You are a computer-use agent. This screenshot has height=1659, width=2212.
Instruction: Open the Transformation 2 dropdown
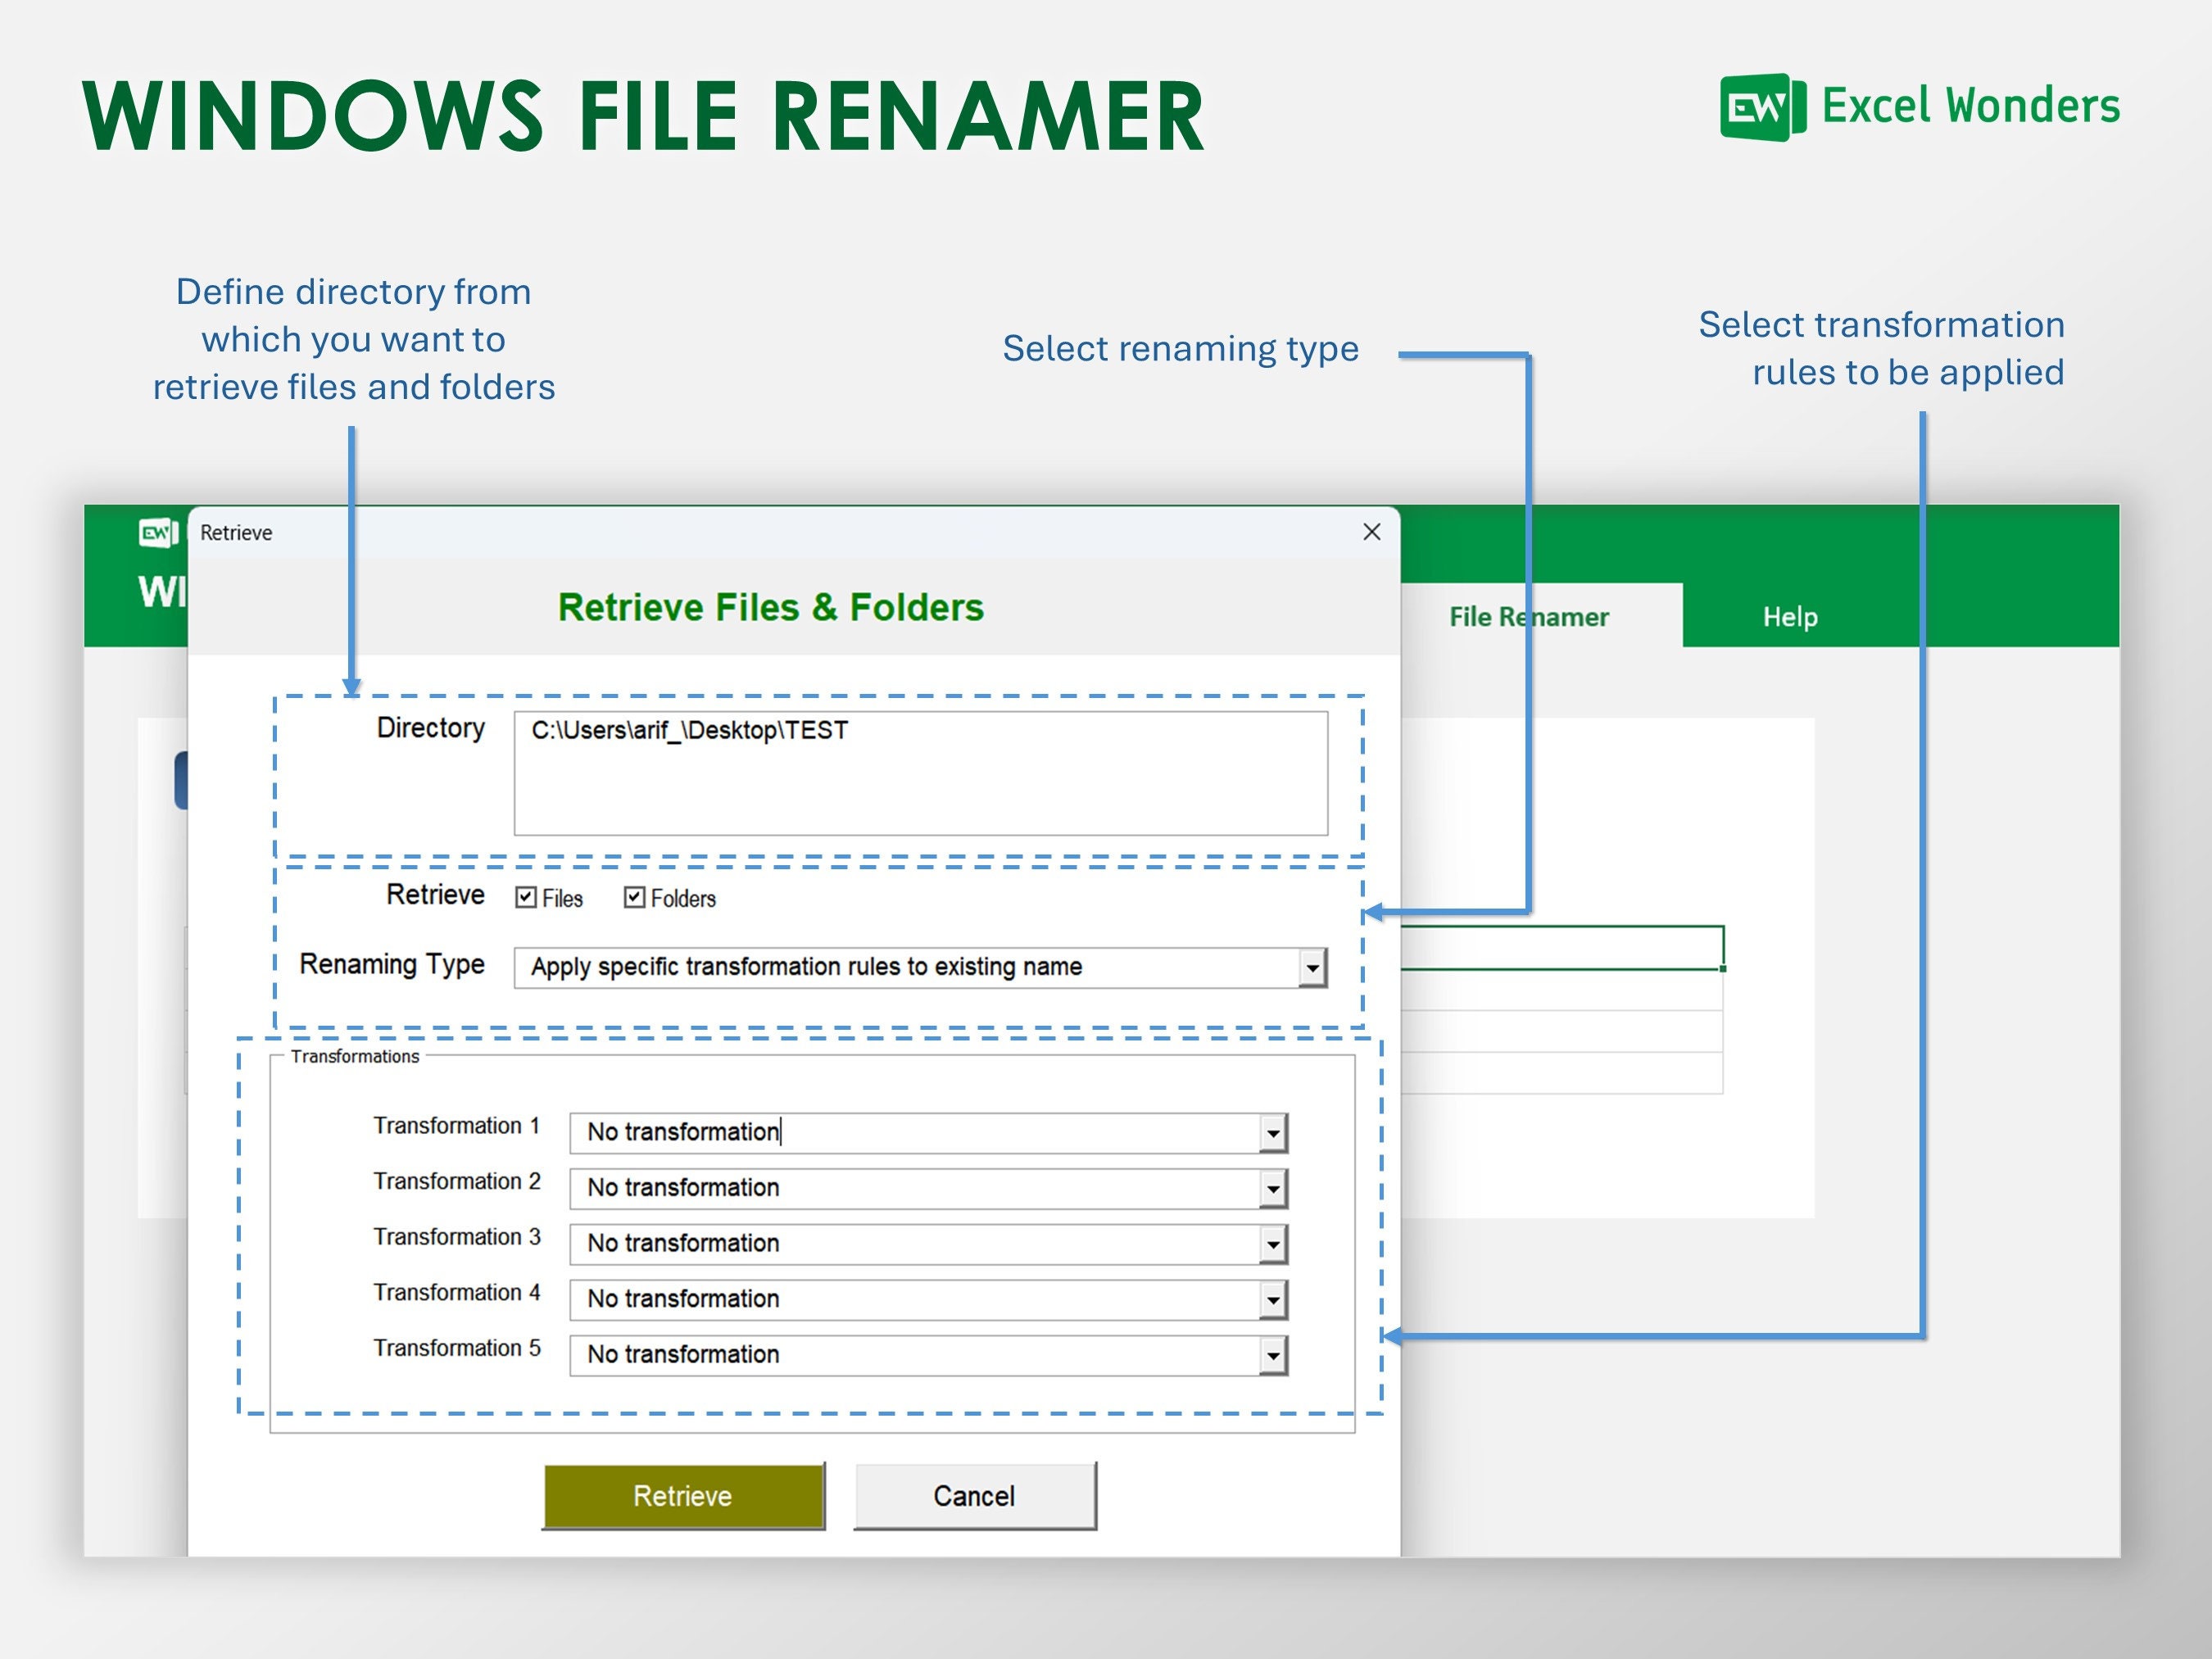1271,1188
